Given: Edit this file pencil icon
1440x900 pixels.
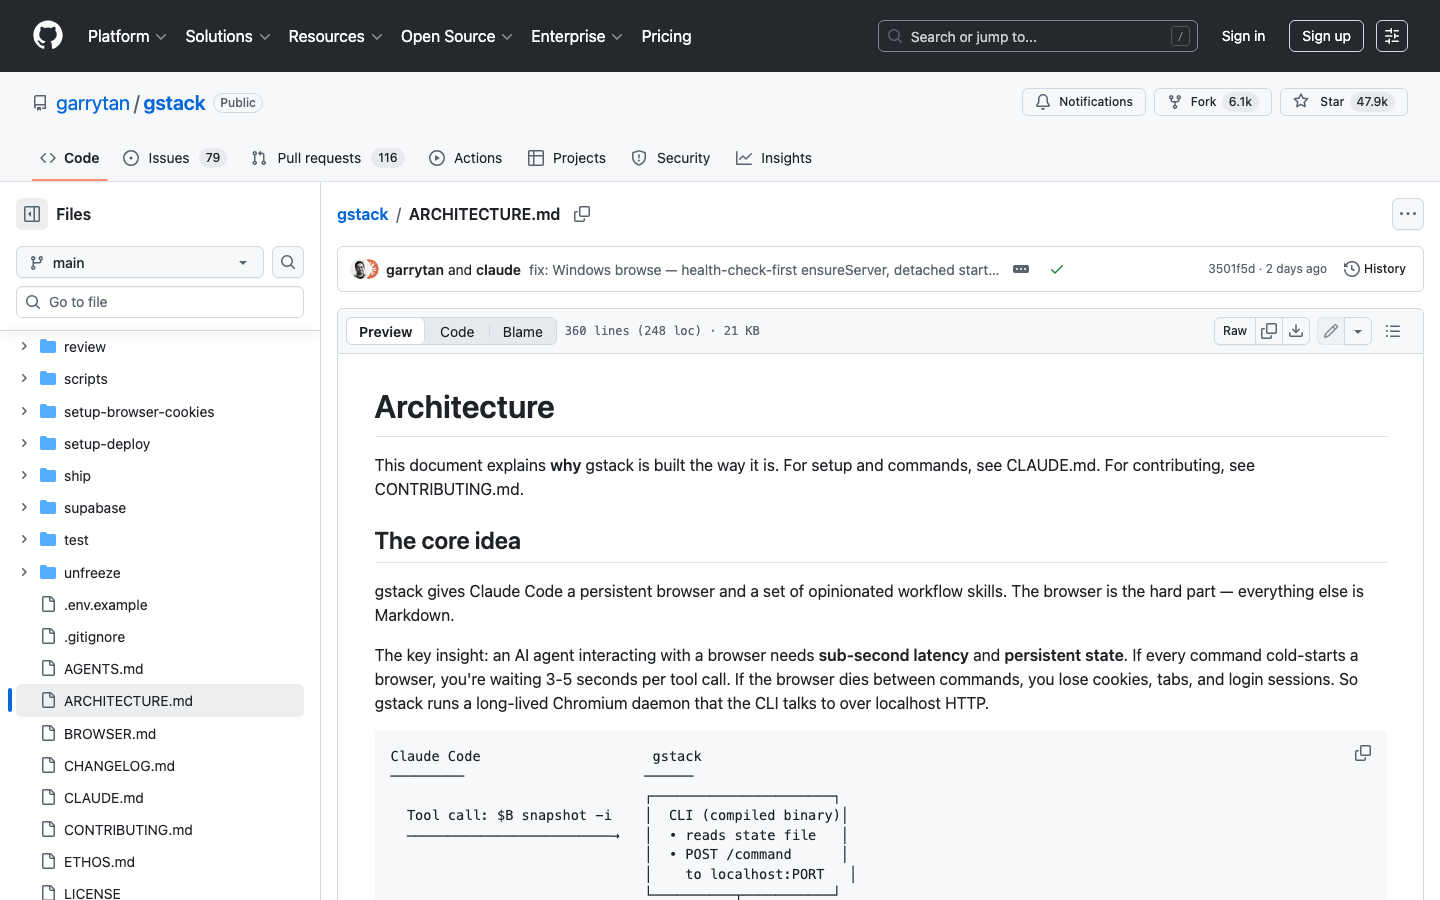Looking at the screenshot, I should coord(1331,331).
